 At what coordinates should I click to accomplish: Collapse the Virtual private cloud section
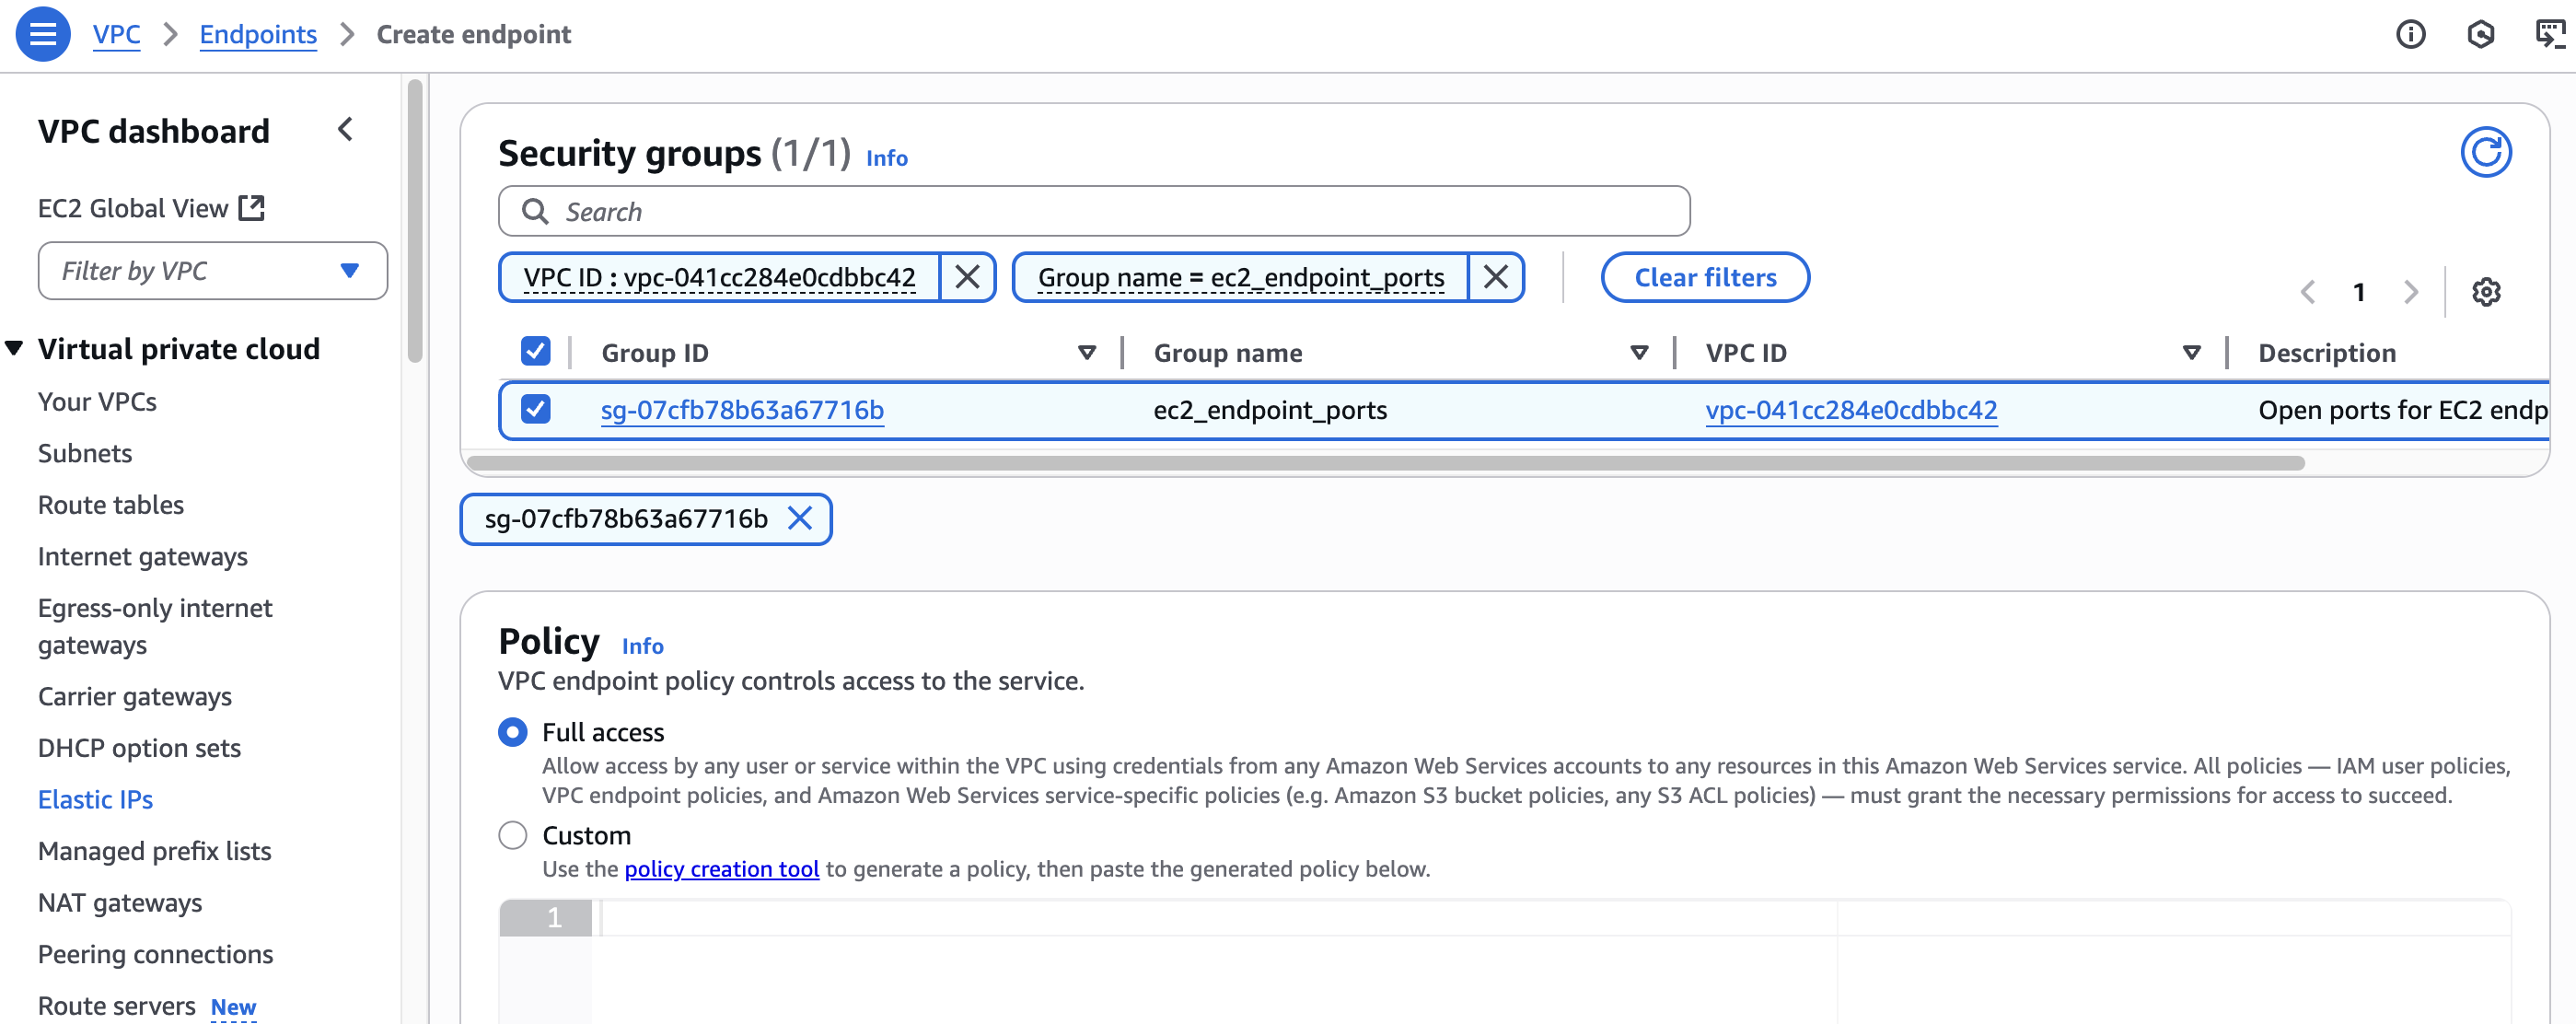click(x=15, y=348)
